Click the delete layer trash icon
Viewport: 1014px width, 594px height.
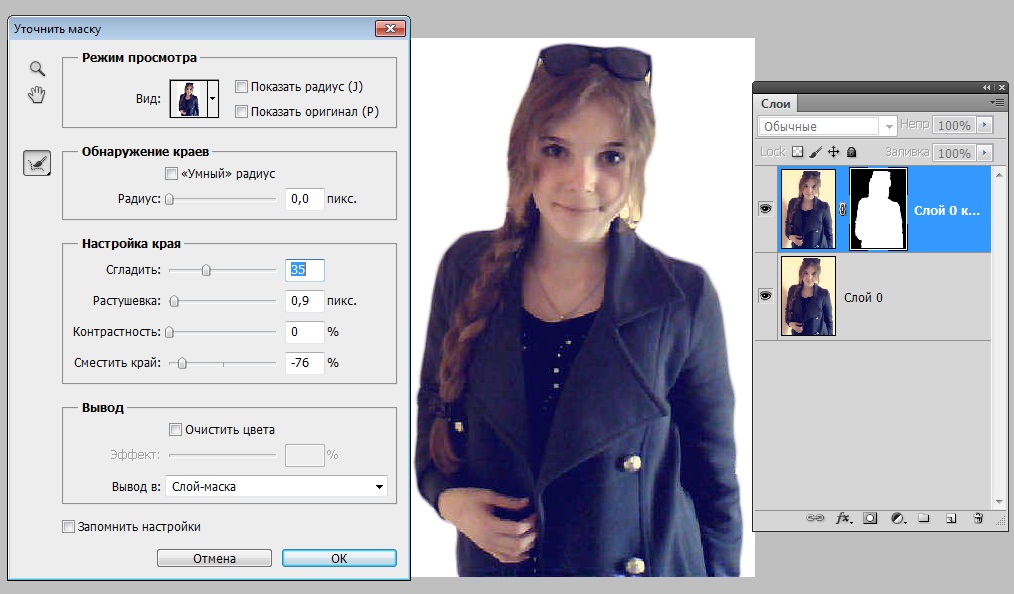[x=978, y=518]
